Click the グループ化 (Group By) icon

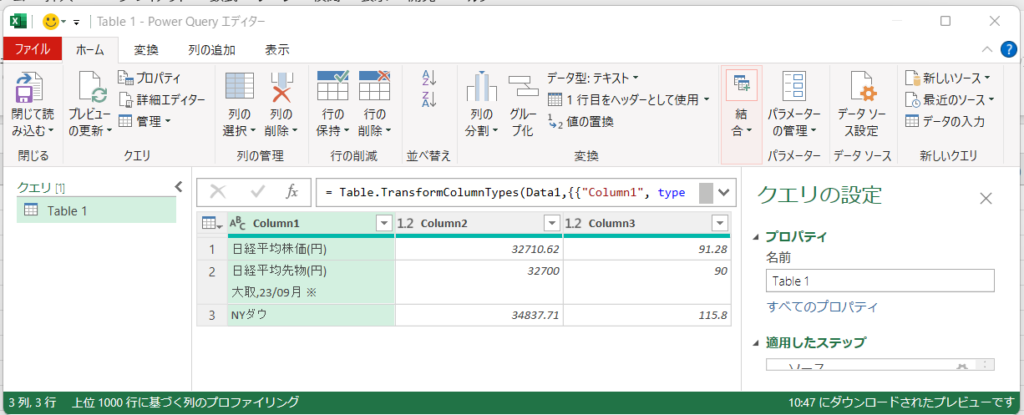522,87
